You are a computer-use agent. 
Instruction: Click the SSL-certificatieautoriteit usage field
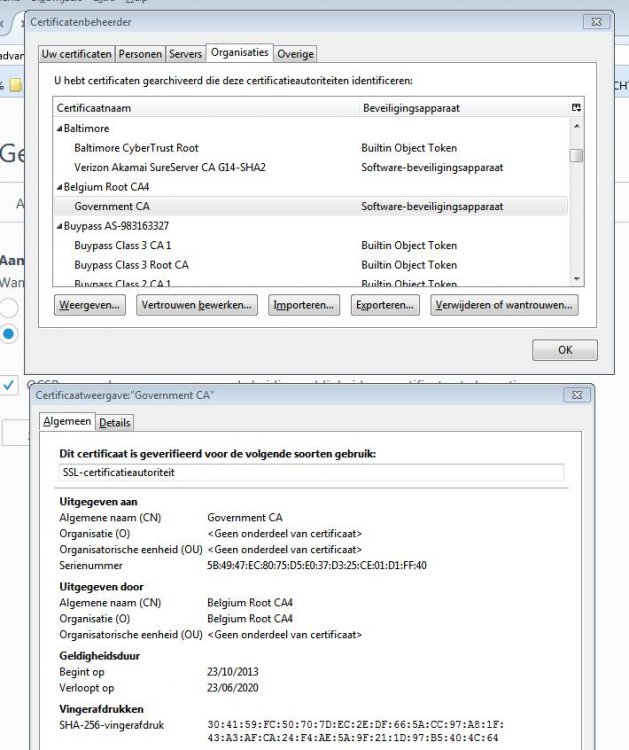(x=311, y=473)
